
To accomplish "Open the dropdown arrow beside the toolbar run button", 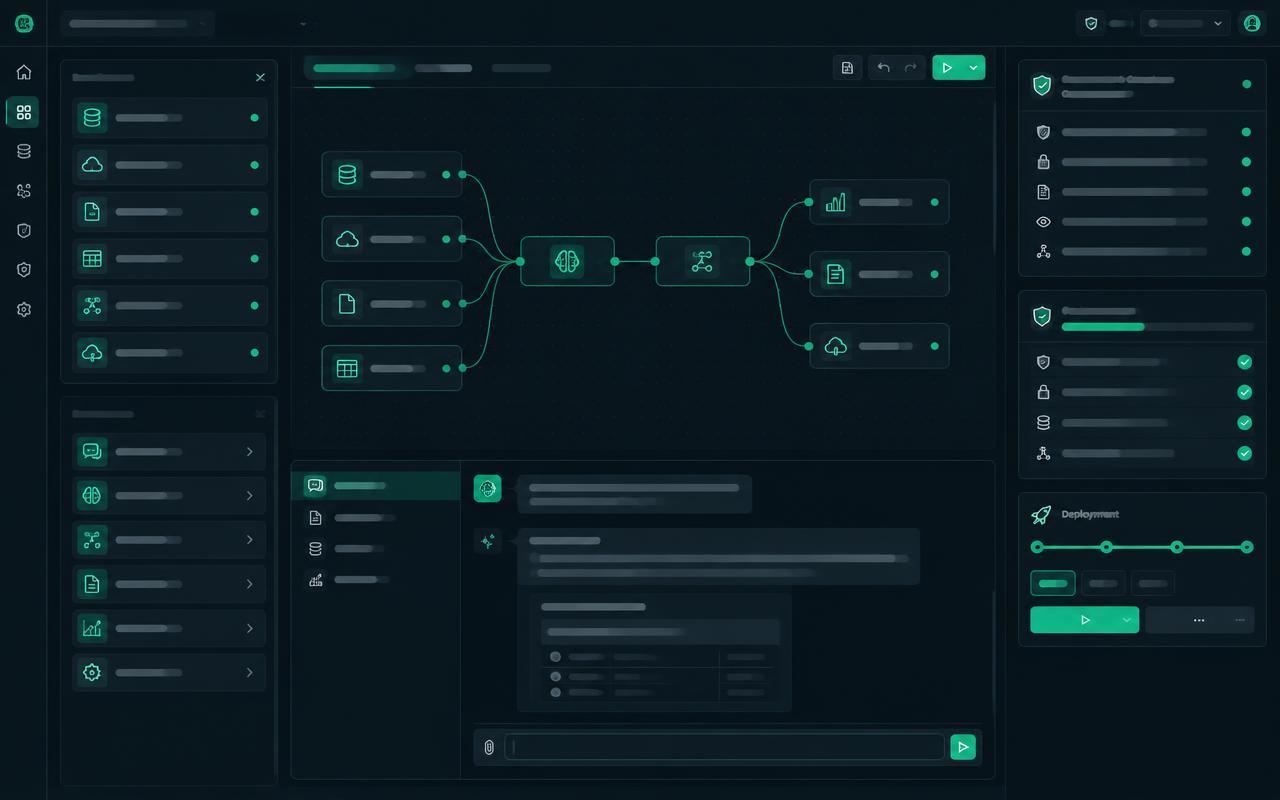I will [x=973, y=67].
